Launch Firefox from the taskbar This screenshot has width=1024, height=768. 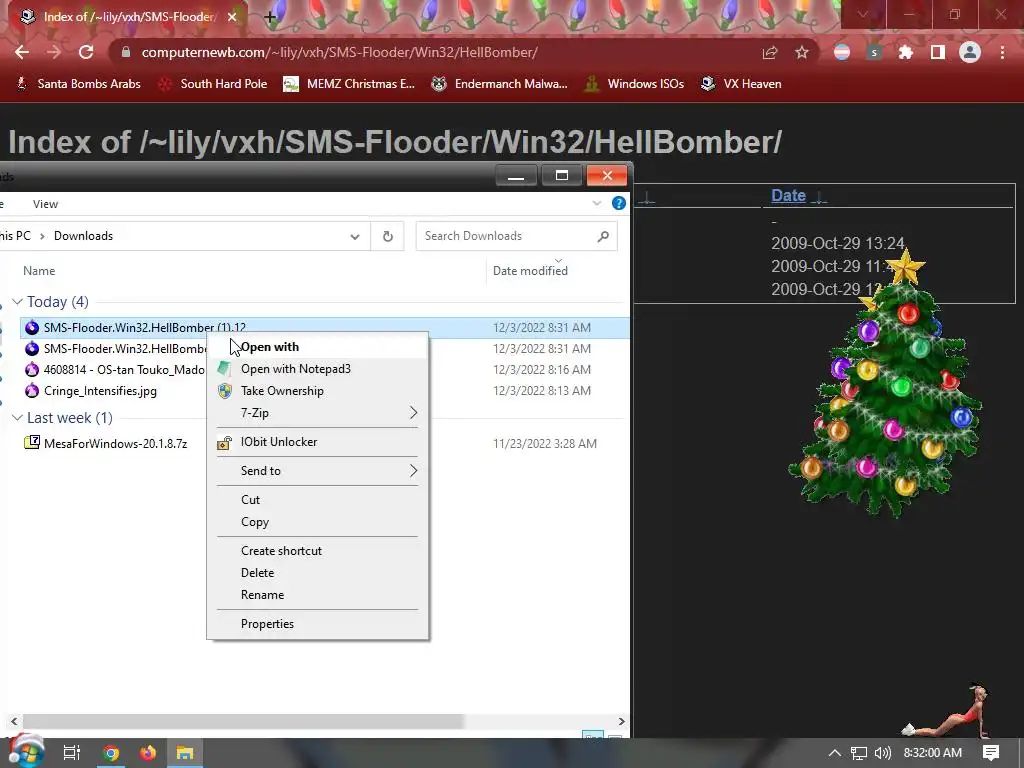pos(148,753)
